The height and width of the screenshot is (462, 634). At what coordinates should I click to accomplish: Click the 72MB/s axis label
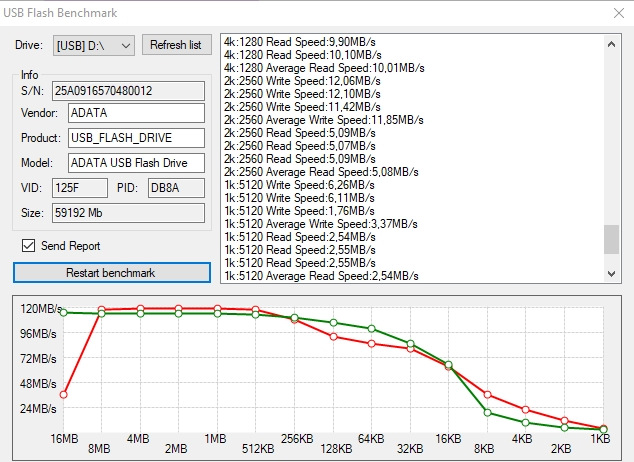(x=38, y=359)
